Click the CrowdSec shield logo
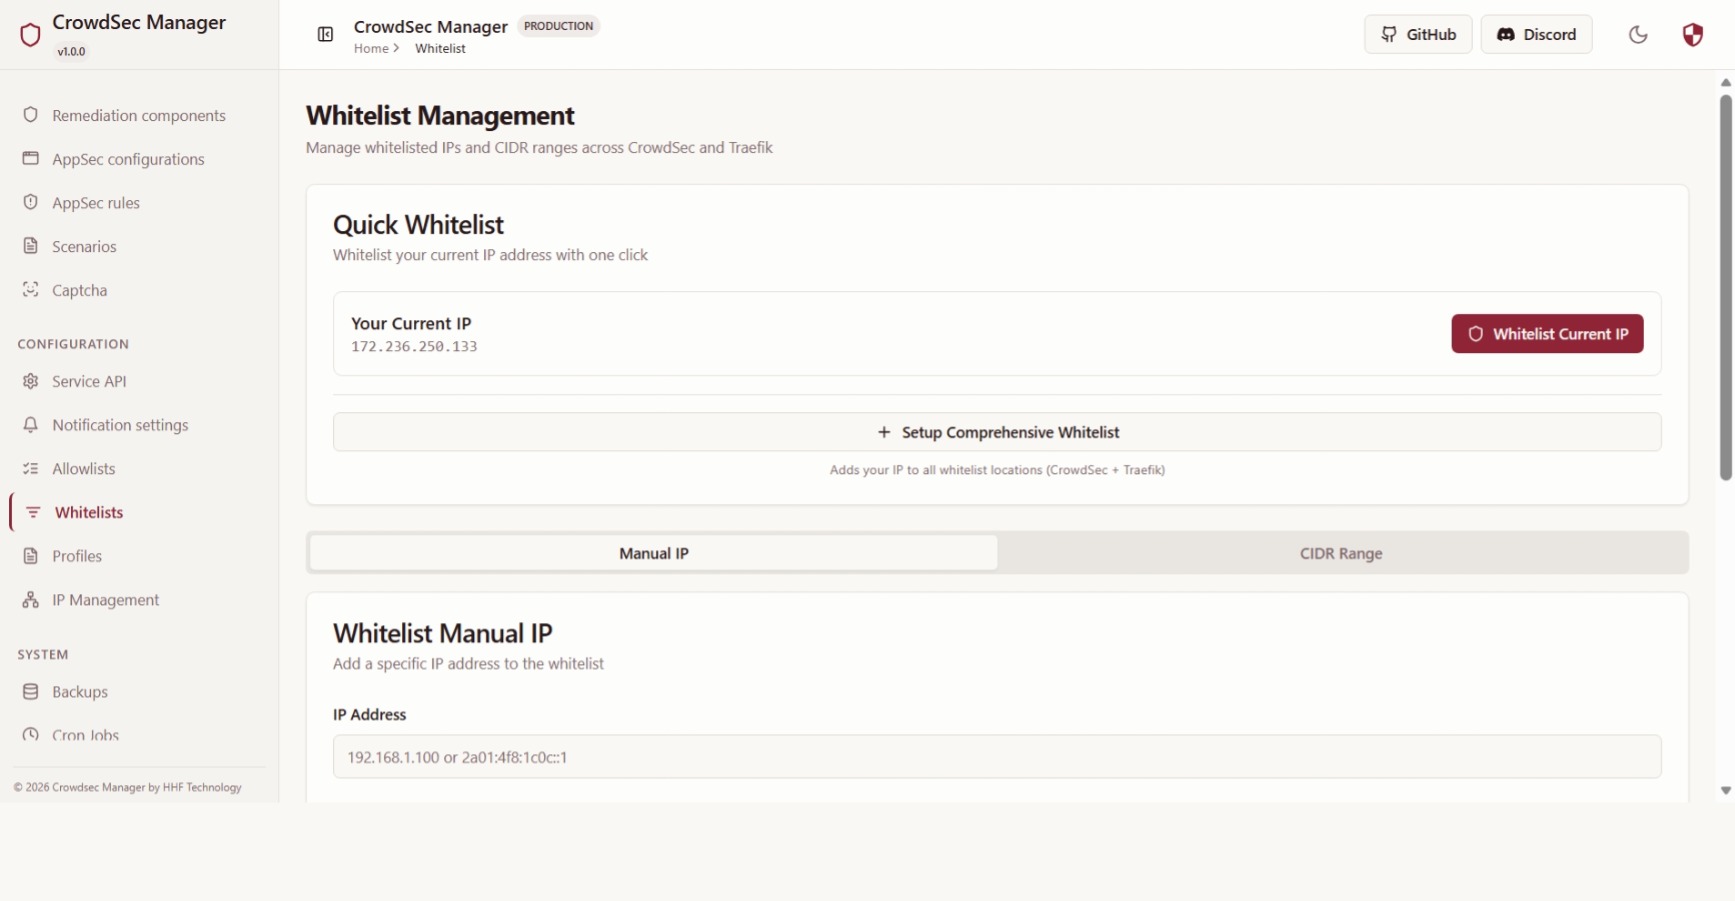Screen dimensions: 1735x901 point(30,34)
